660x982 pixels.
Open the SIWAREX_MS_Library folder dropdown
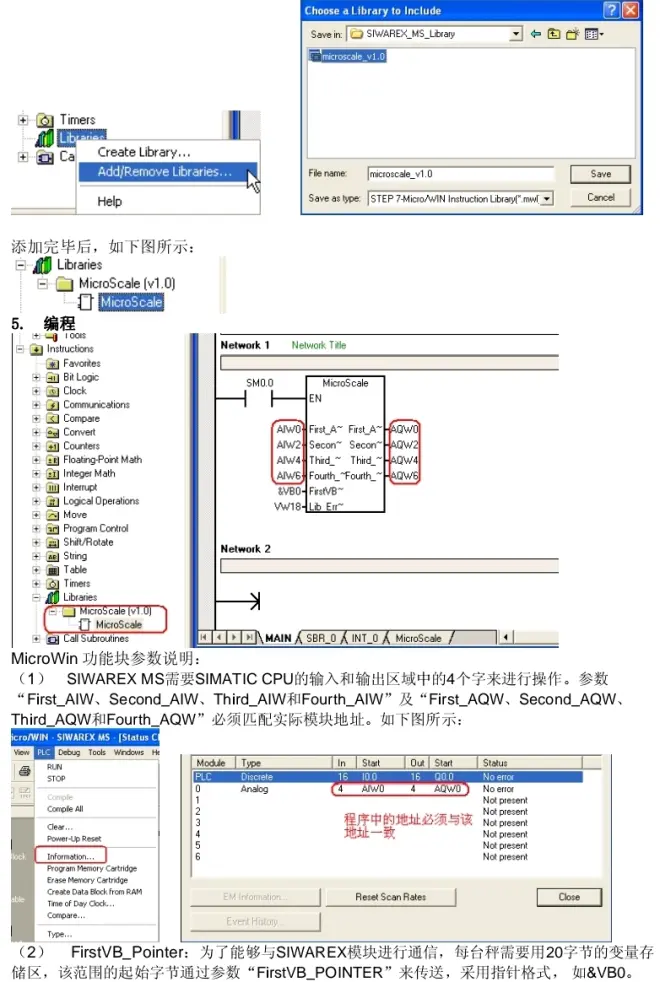[515, 34]
